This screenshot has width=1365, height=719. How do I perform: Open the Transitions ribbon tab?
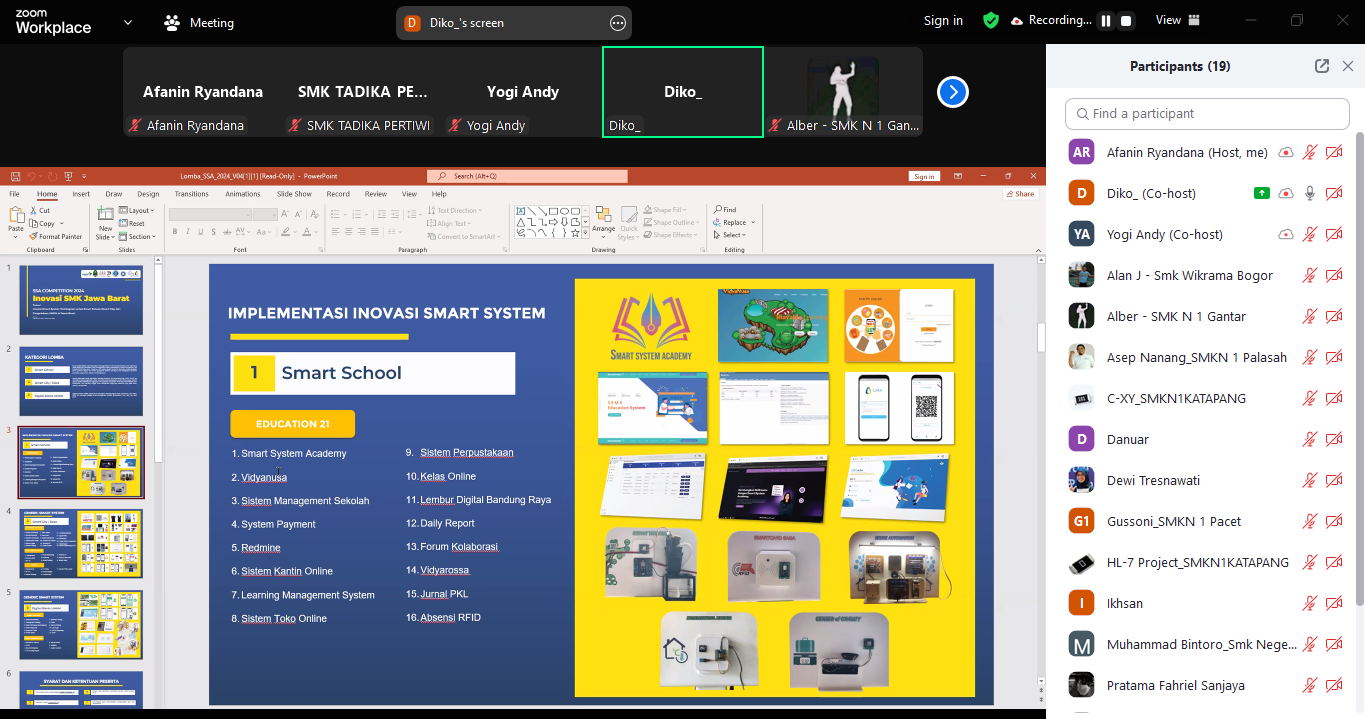(x=191, y=194)
